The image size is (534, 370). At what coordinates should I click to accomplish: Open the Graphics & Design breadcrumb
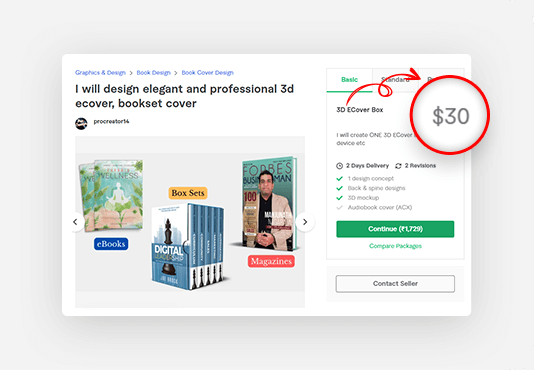[x=100, y=73]
